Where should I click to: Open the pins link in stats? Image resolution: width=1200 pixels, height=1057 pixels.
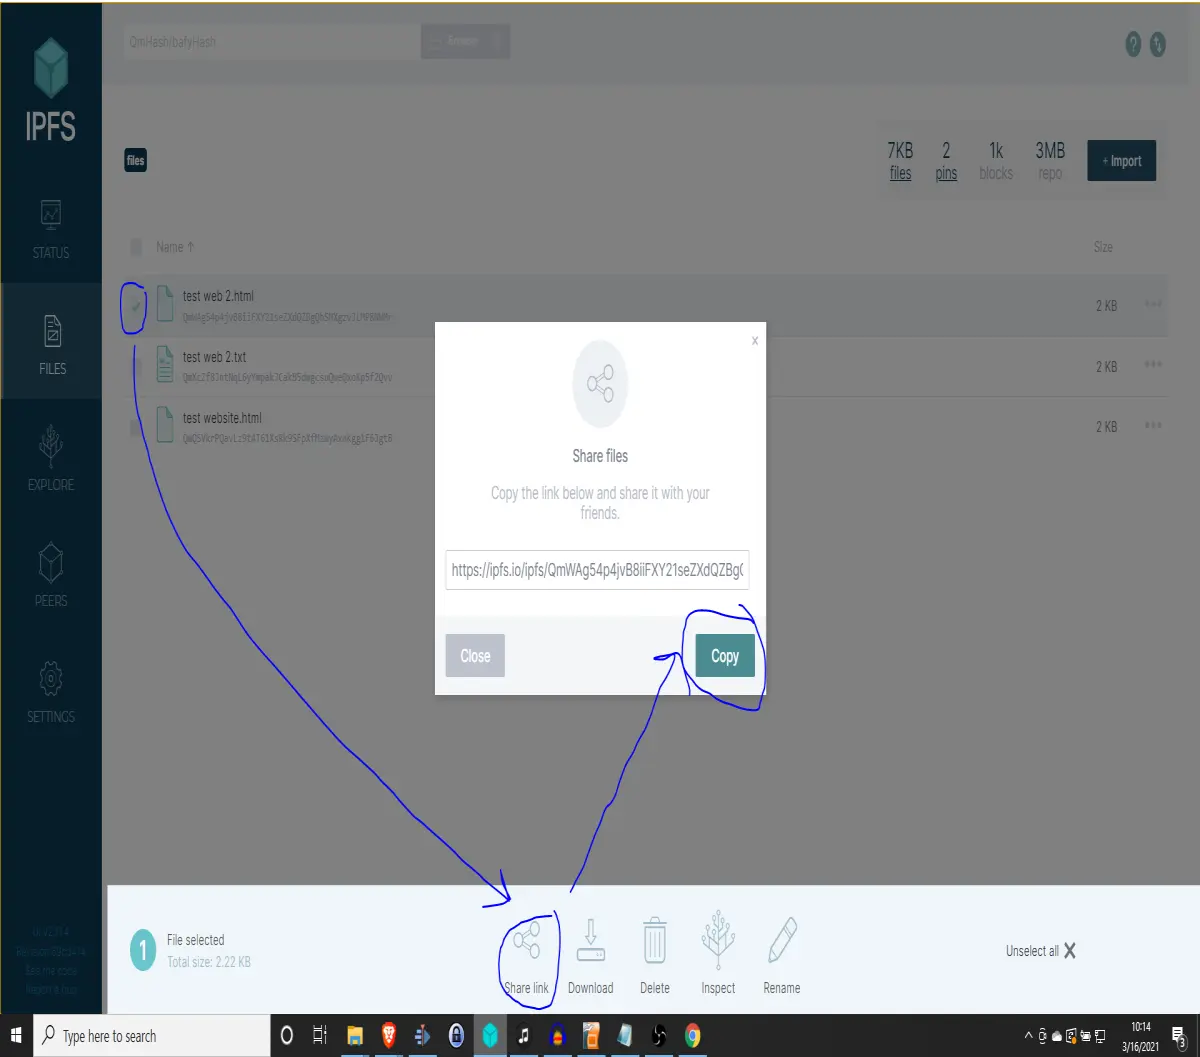(946, 174)
